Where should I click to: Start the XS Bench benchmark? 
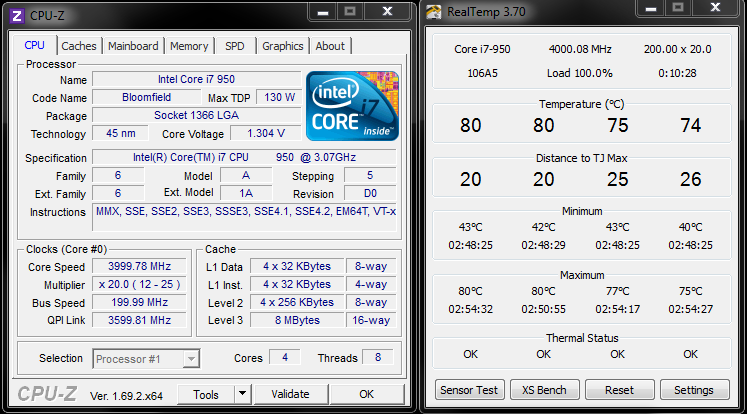pos(545,390)
